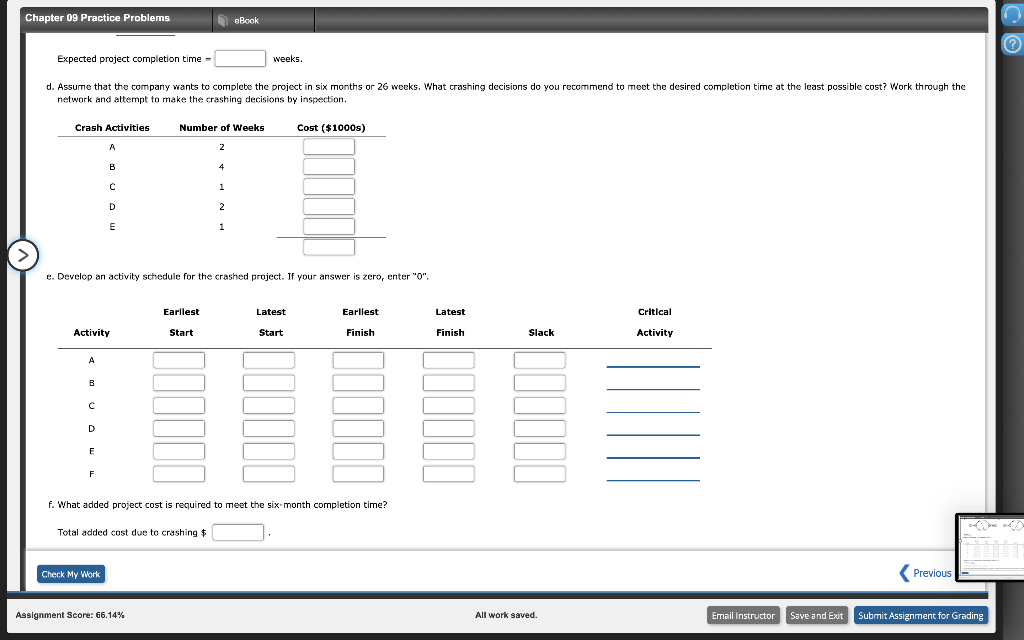This screenshot has height=640, width=1024.
Task: Select Latest Finish field for activity B
Action: [x=449, y=383]
